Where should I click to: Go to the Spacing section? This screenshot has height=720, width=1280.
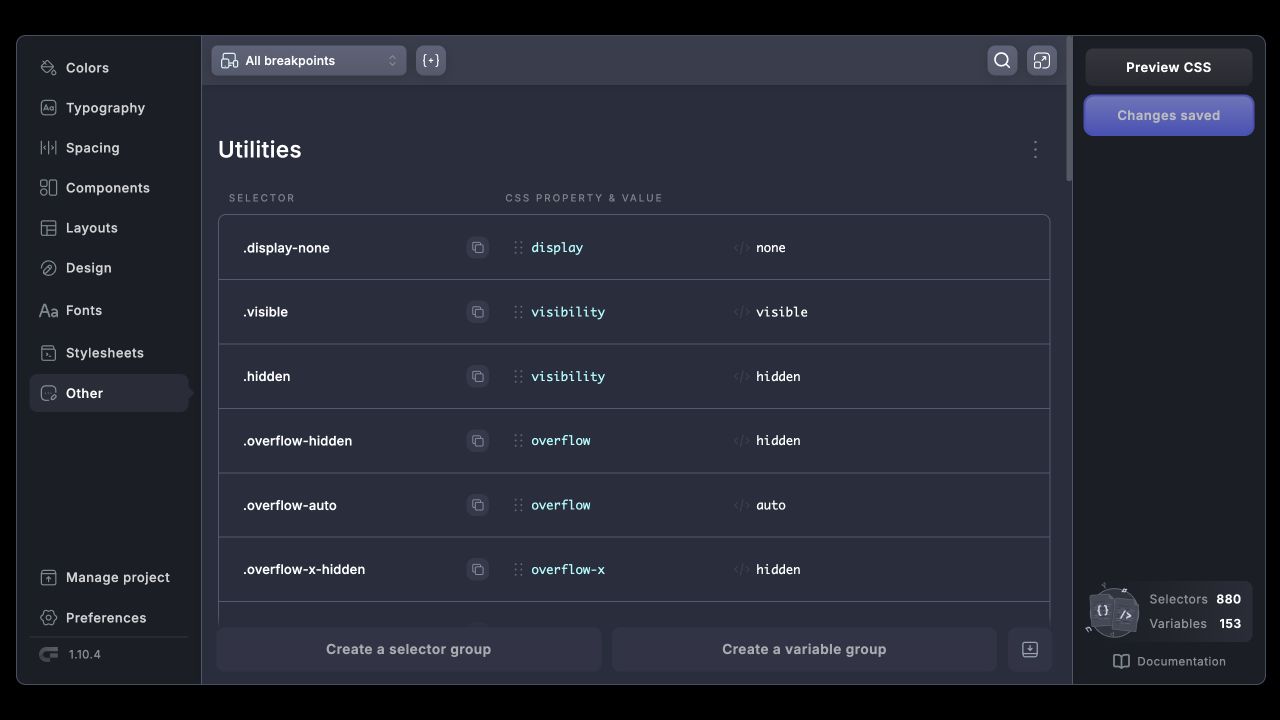108,148
